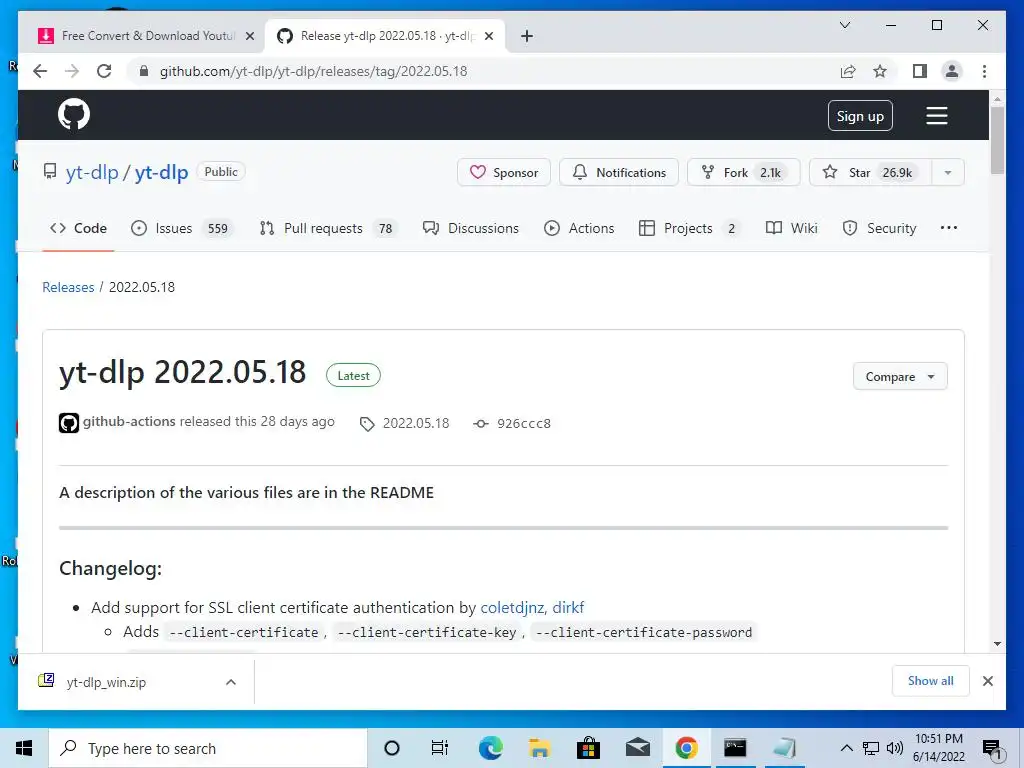This screenshot has width=1024, height=768.
Task: Expand yt-dlp_win.zip download options chevron
Action: click(x=231, y=682)
